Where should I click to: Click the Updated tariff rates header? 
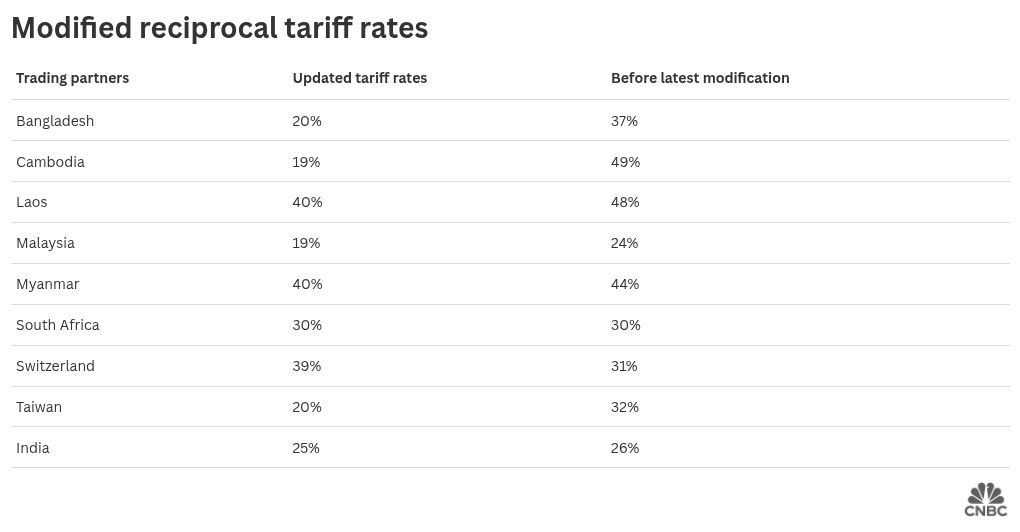[x=359, y=78]
